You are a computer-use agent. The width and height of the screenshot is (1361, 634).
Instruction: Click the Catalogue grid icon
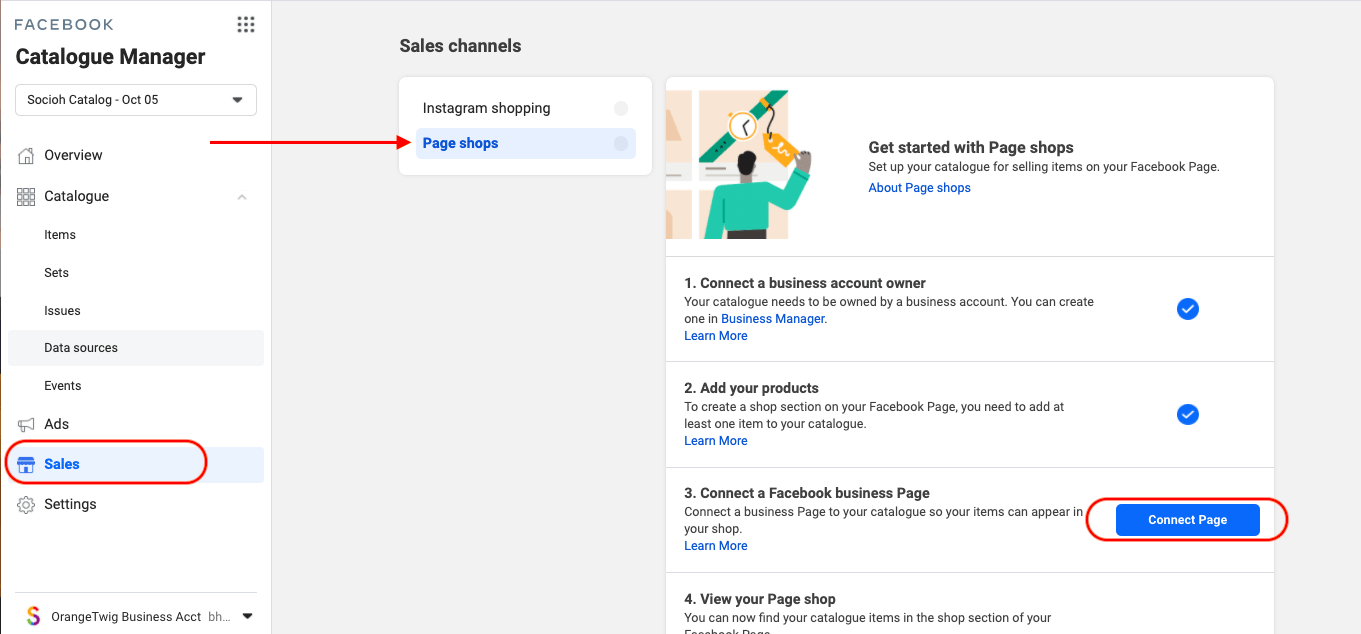[26, 197]
